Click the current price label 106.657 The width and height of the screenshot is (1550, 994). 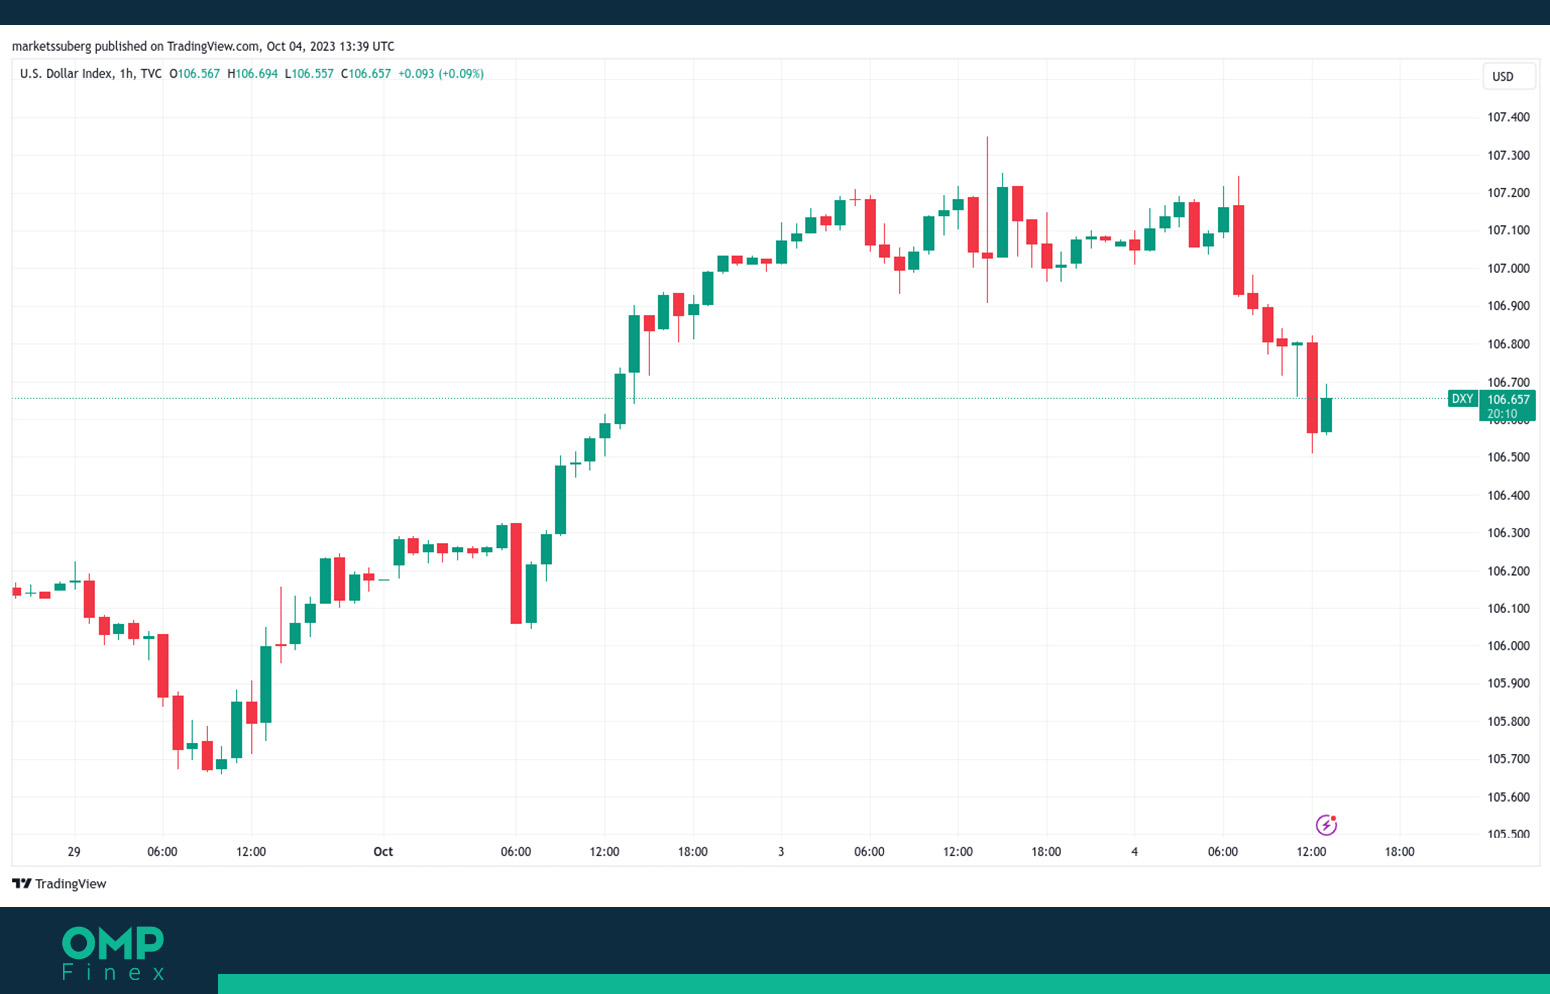pos(1508,399)
